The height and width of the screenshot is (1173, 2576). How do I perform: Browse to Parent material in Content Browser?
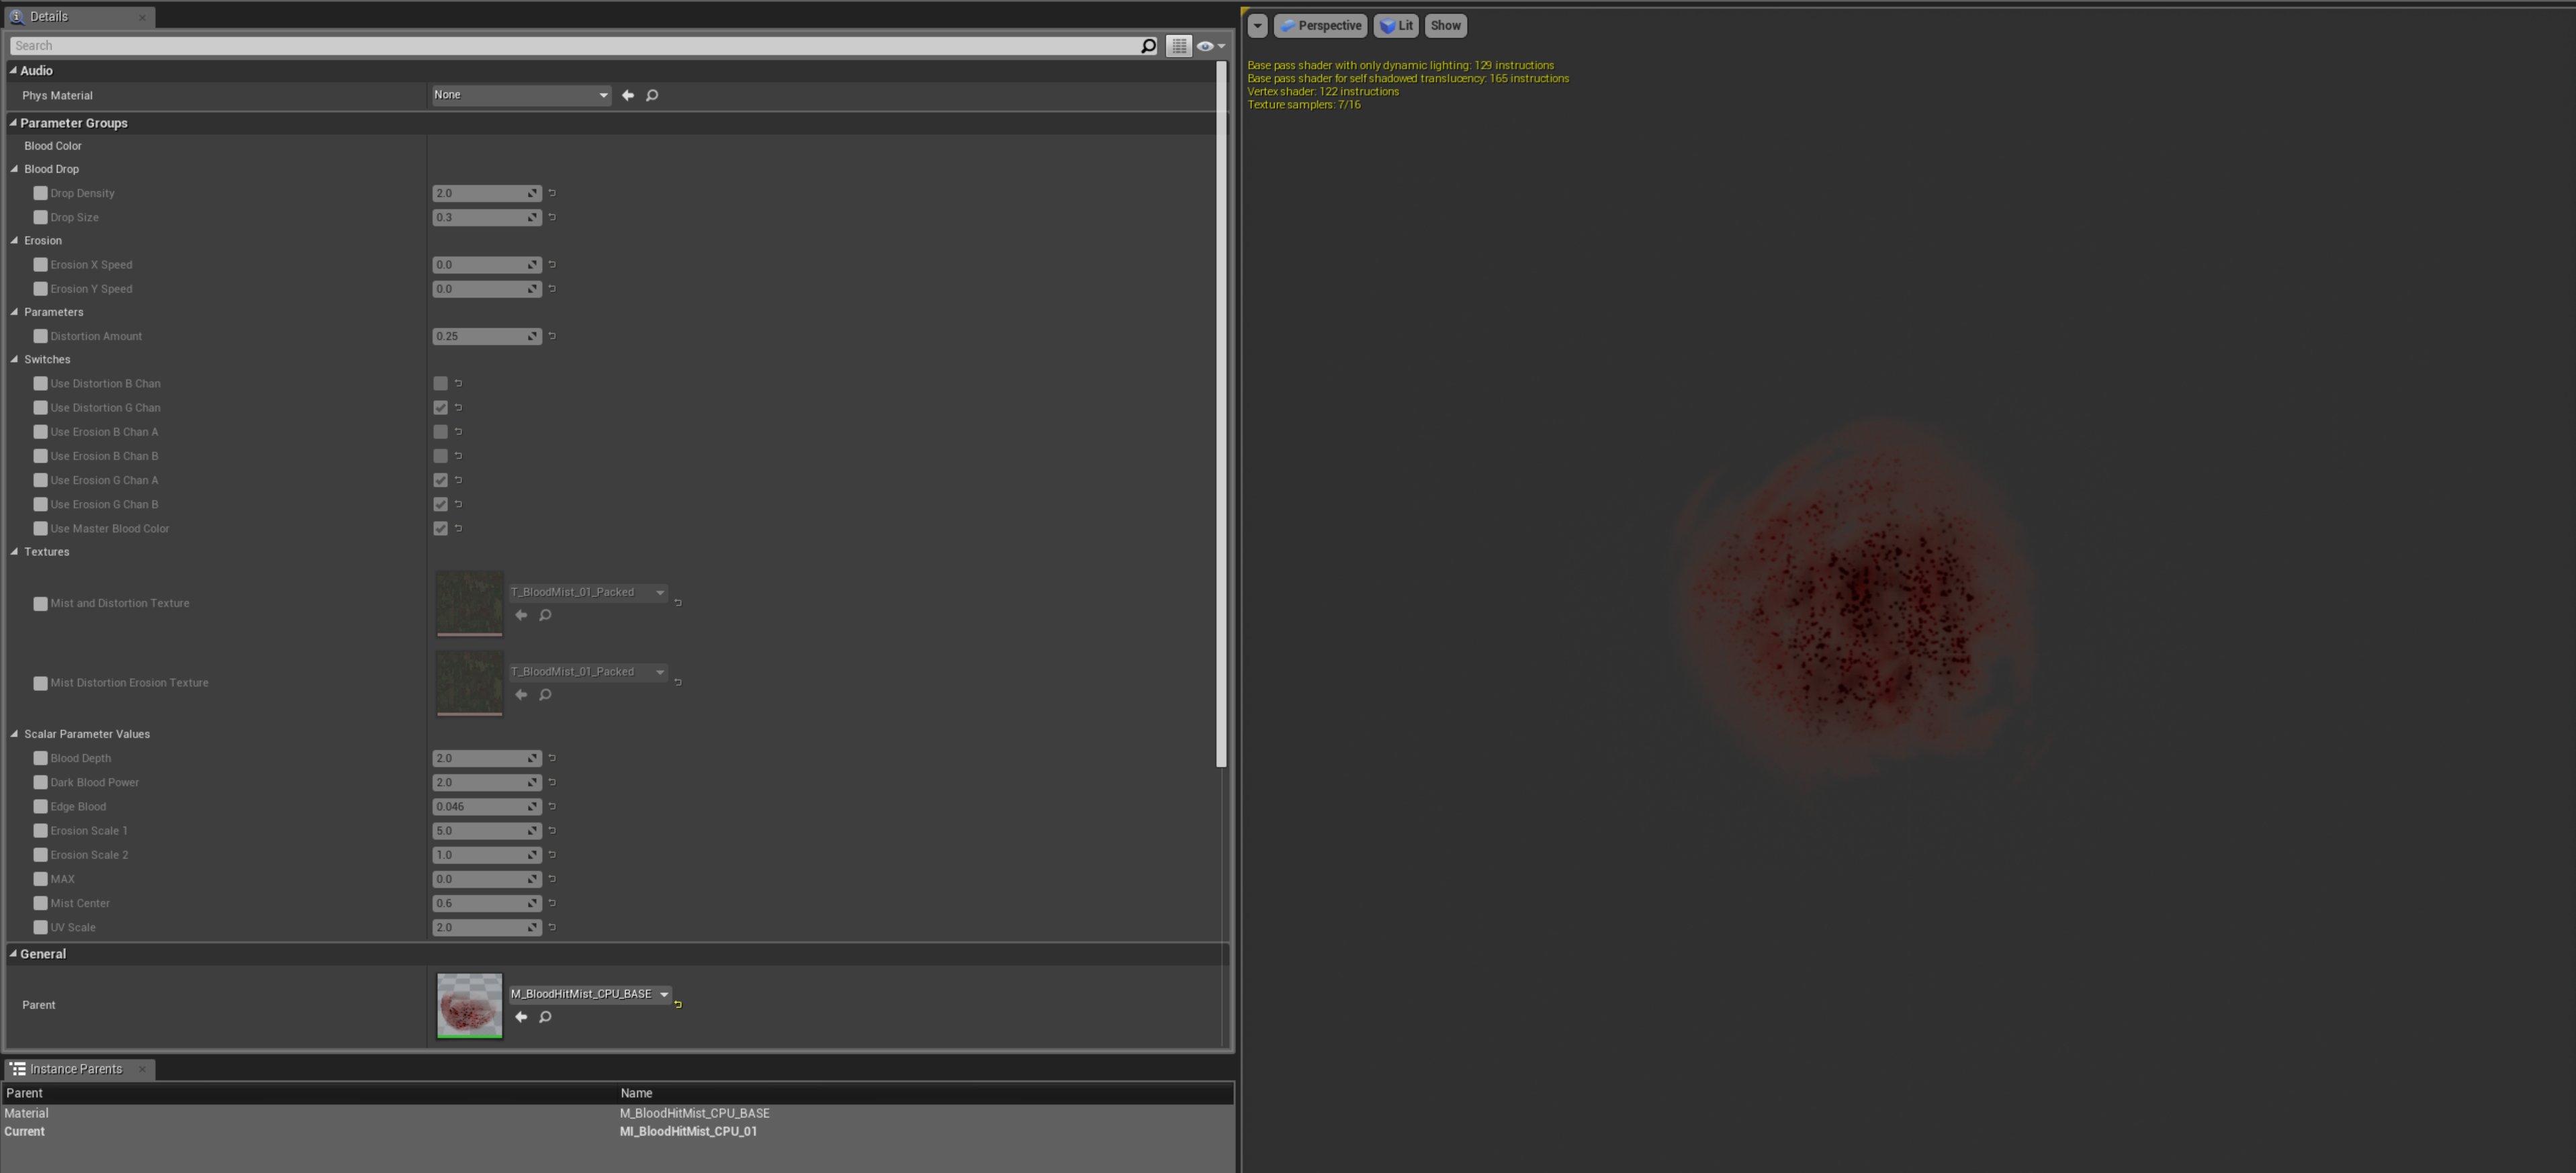(x=545, y=1017)
